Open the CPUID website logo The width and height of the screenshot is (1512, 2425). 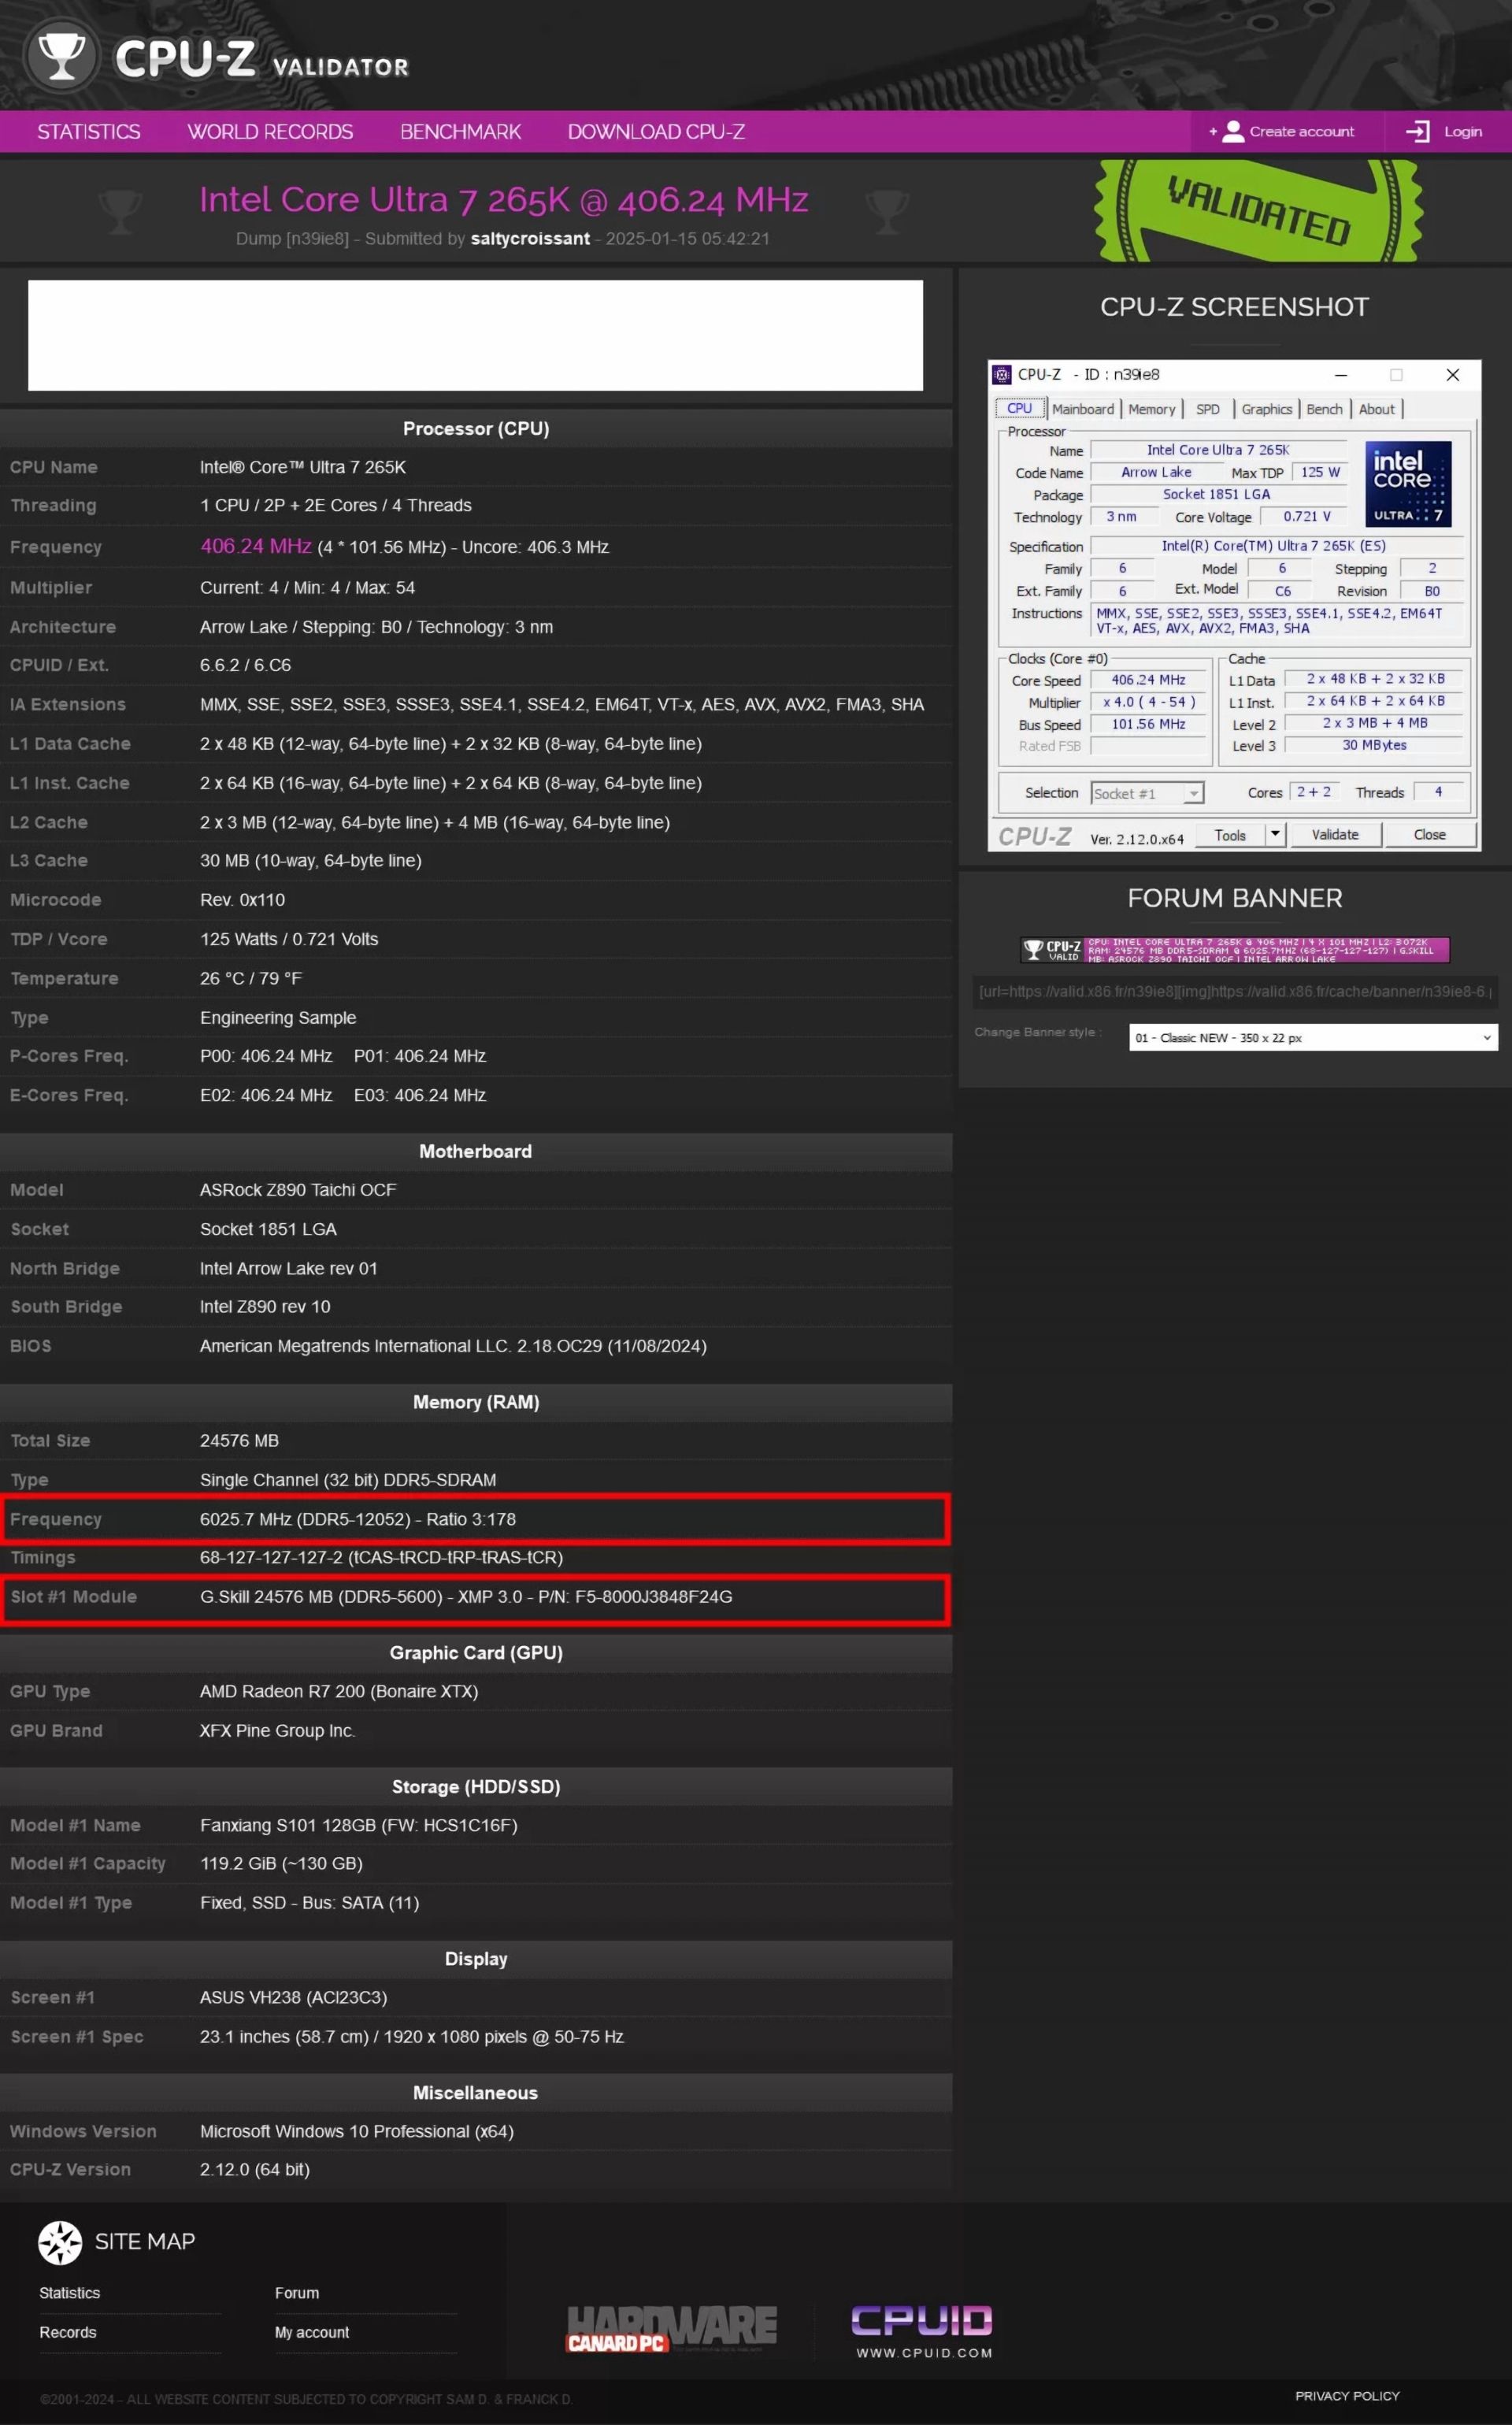pos(922,2331)
